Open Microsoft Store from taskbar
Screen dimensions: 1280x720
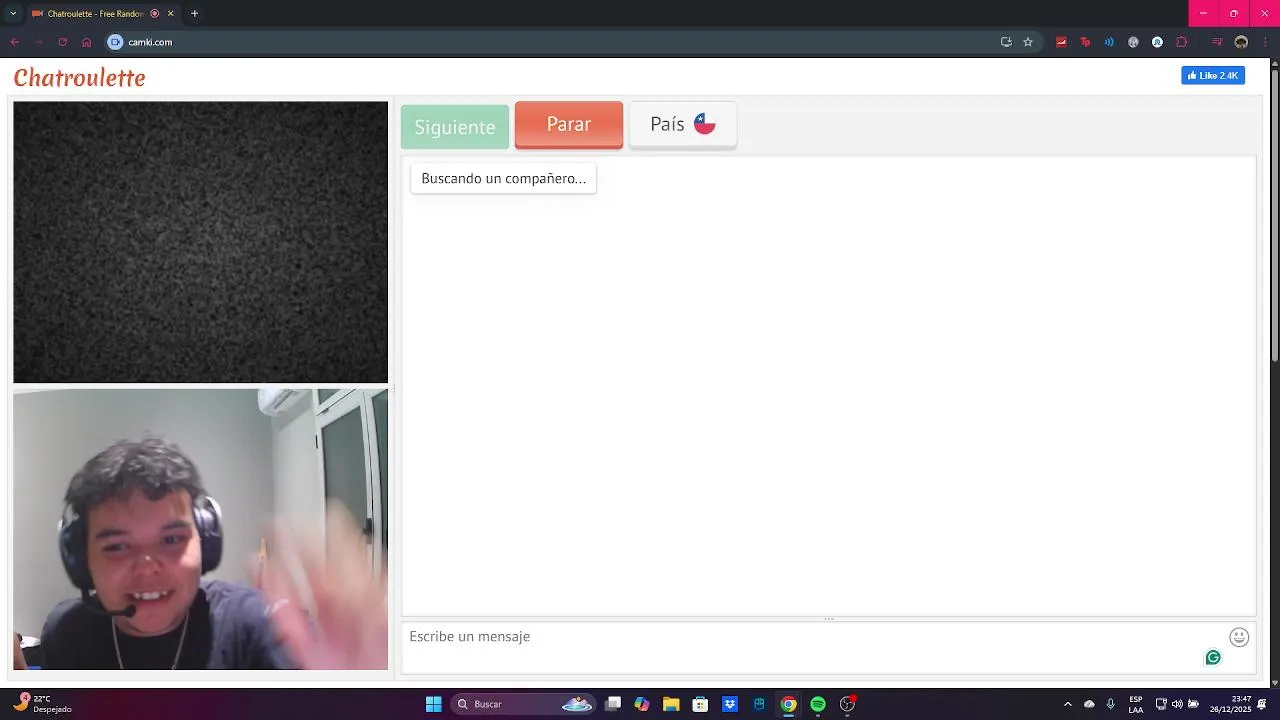[x=700, y=704]
